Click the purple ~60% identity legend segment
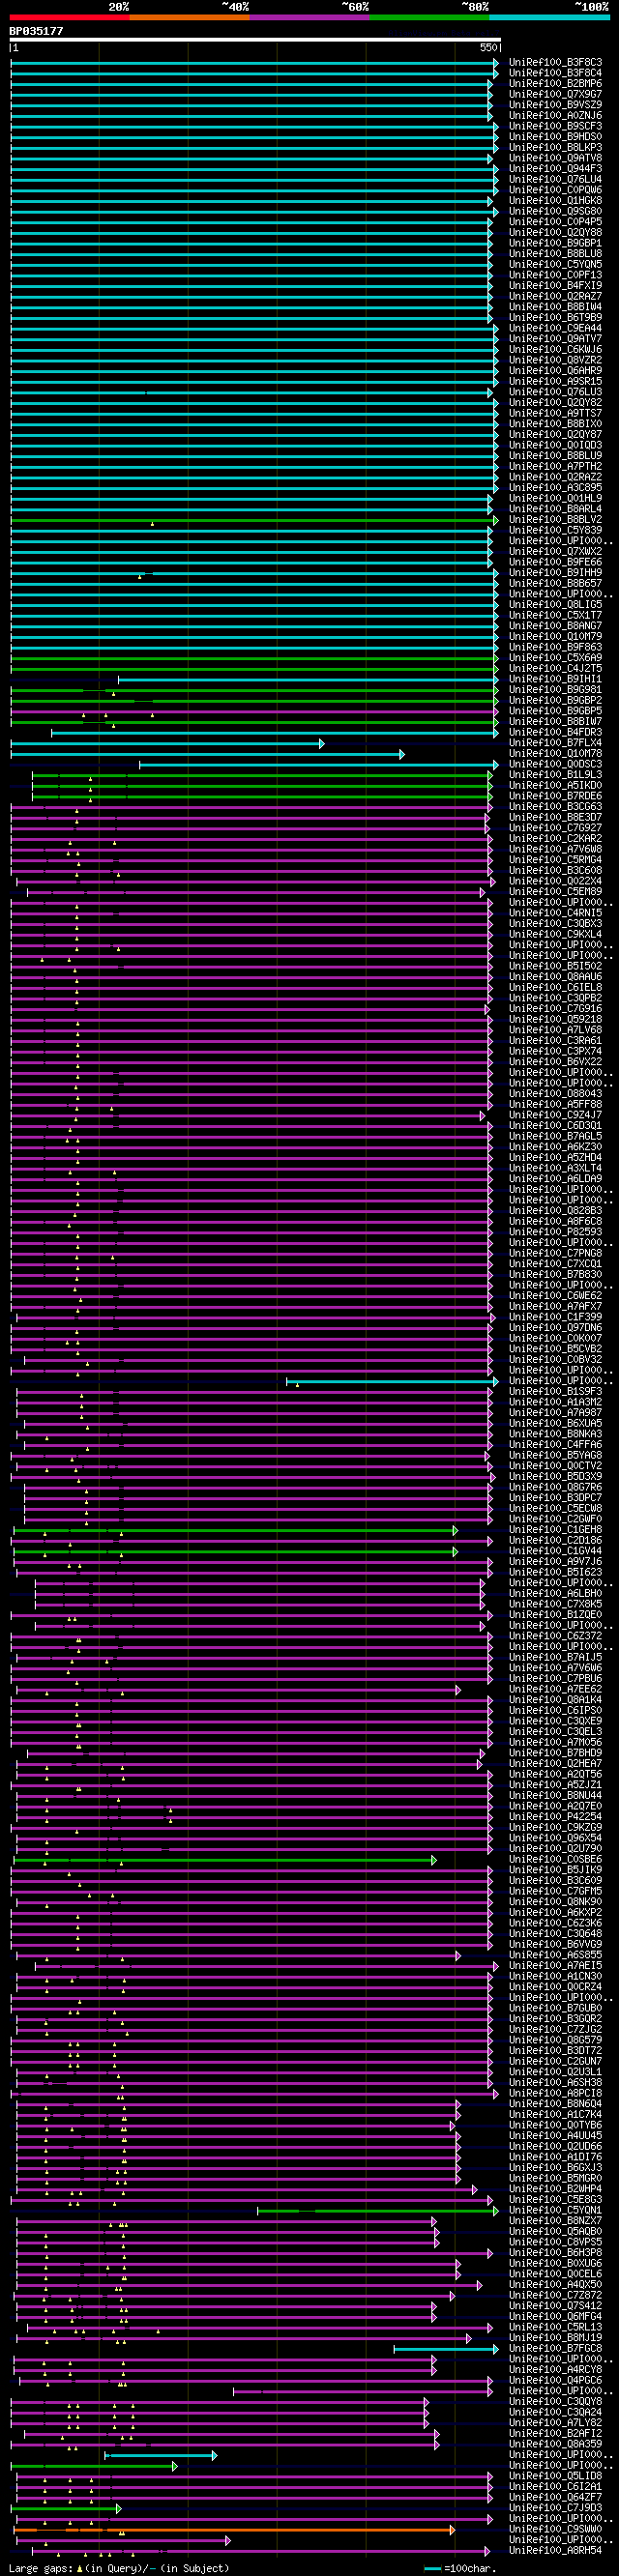The height and width of the screenshot is (2576, 619). click(x=309, y=17)
